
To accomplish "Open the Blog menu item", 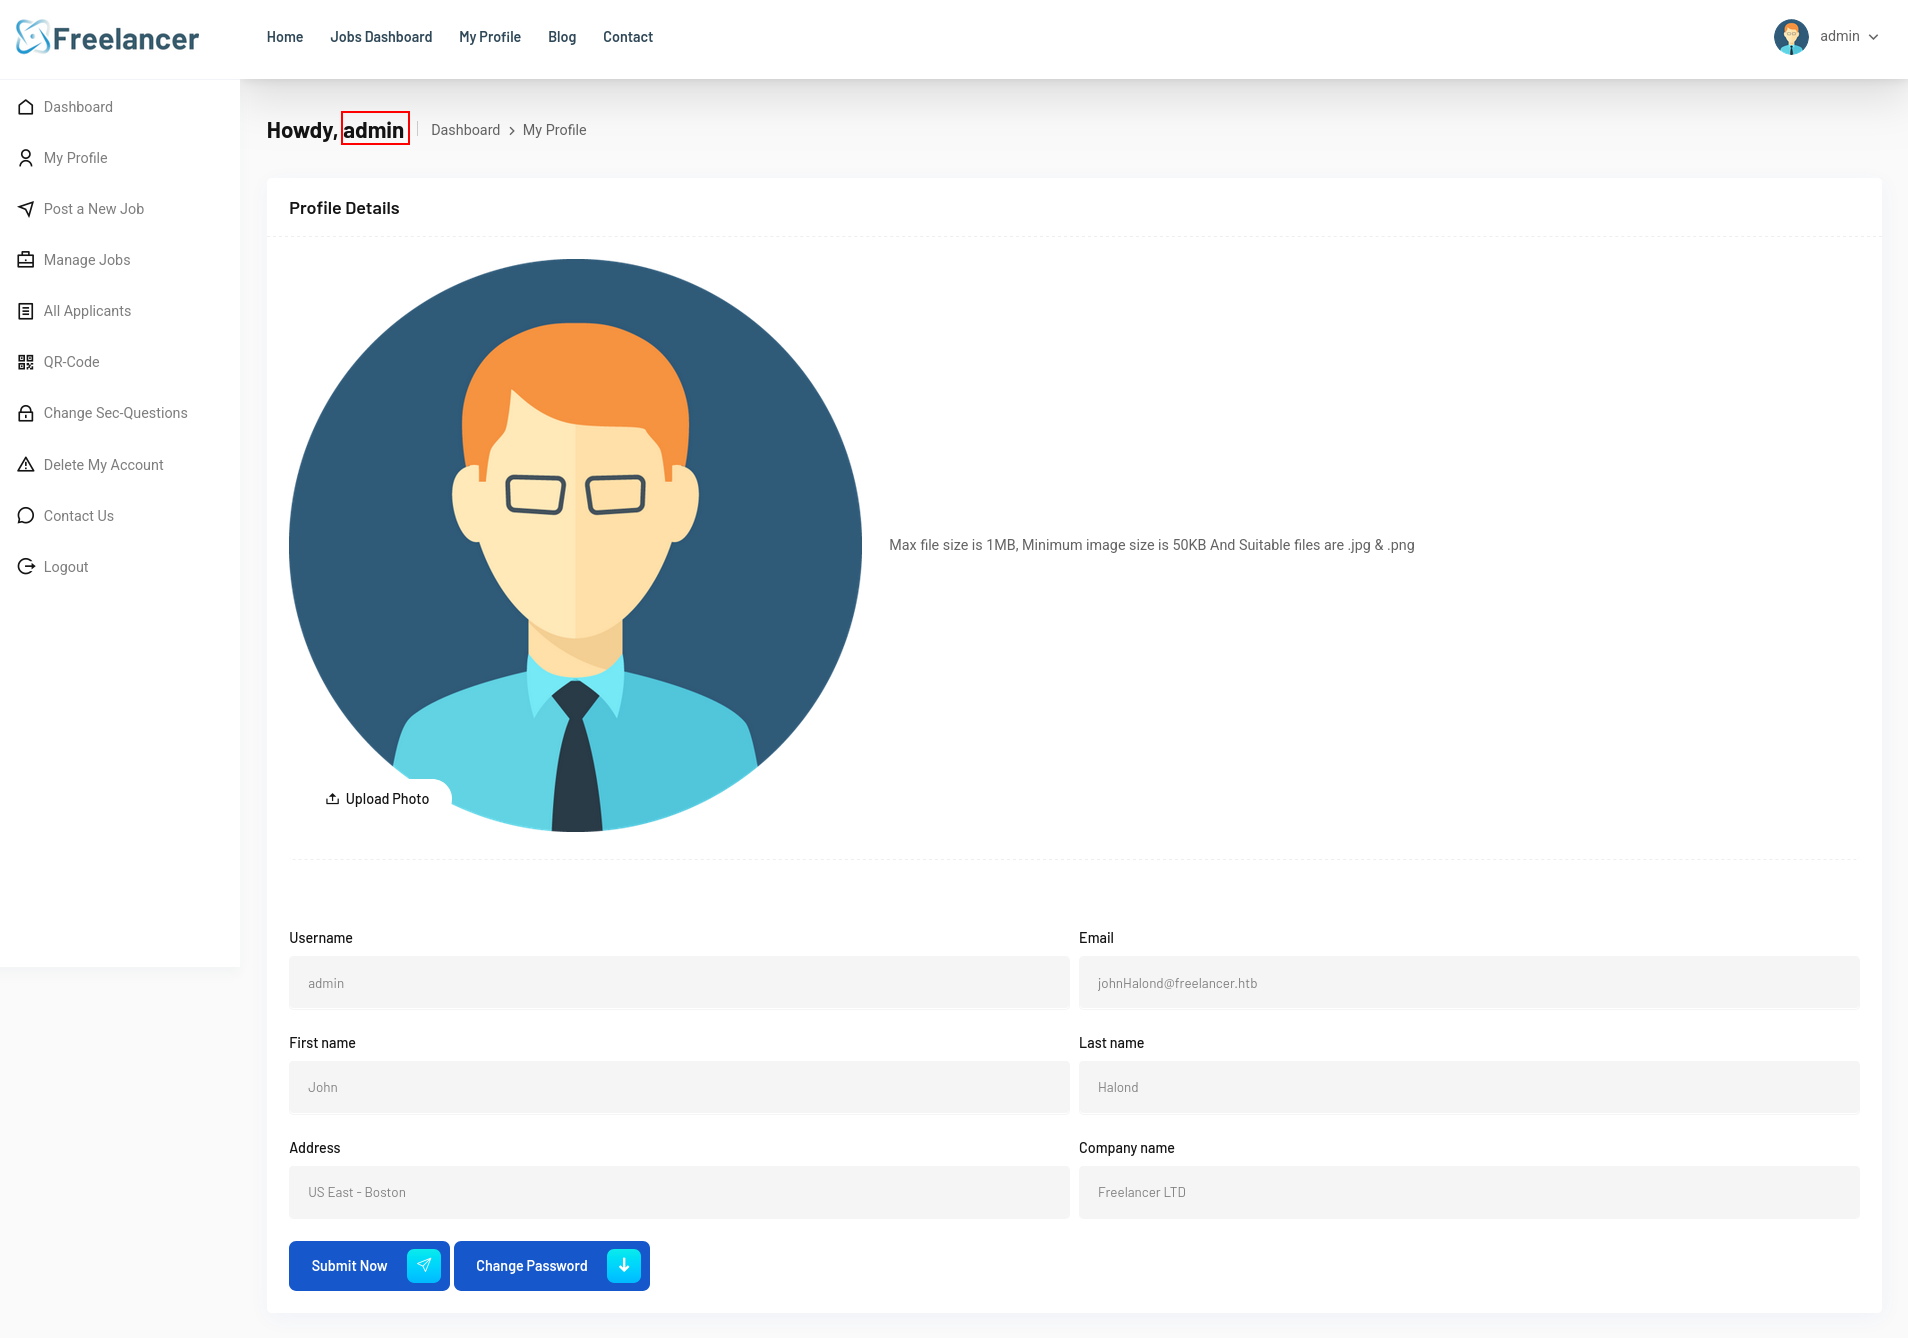I will click(562, 37).
